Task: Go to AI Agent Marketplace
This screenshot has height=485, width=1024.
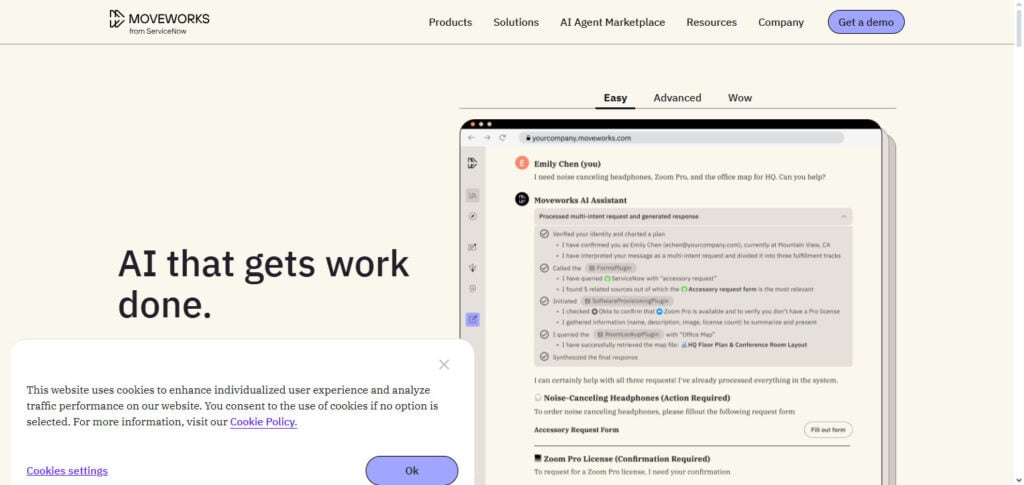Action: pos(613,22)
